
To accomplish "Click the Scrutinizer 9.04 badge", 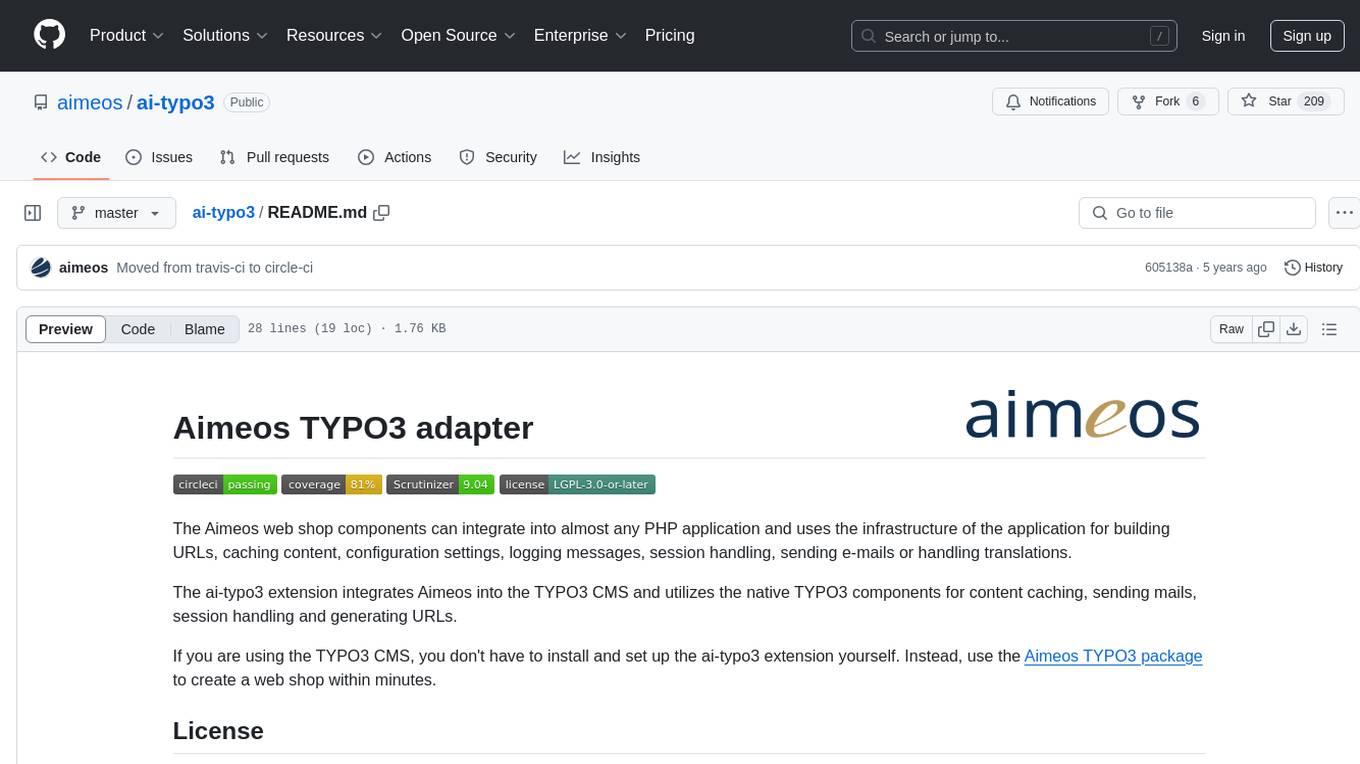I will click(x=440, y=484).
